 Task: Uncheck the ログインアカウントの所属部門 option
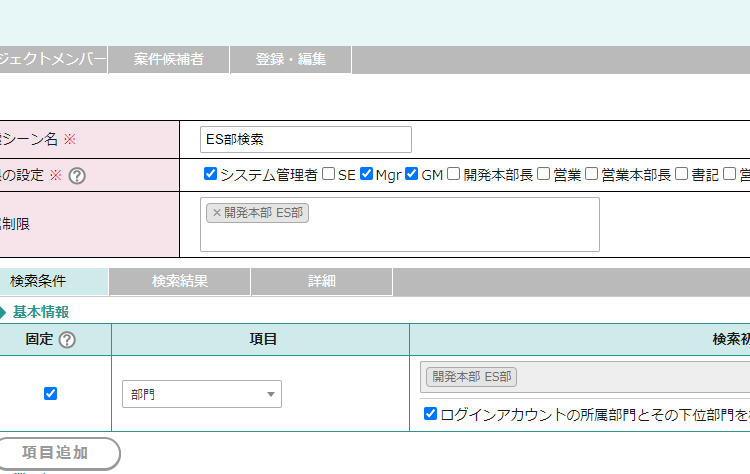[x=430, y=414]
